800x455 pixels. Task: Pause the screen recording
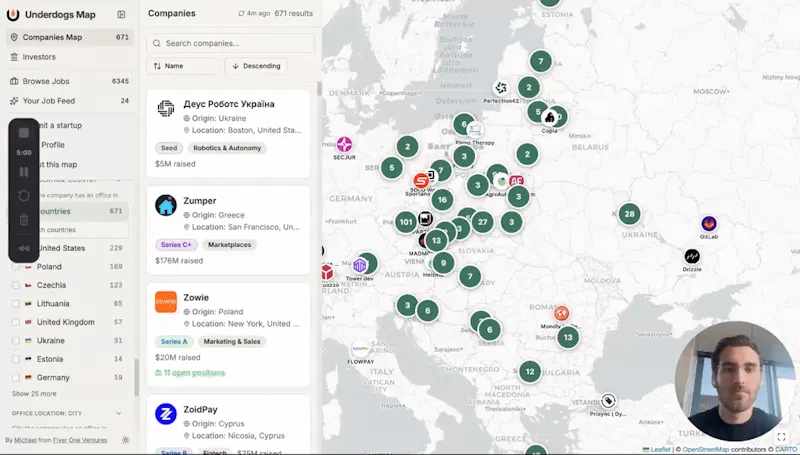[24, 172]
